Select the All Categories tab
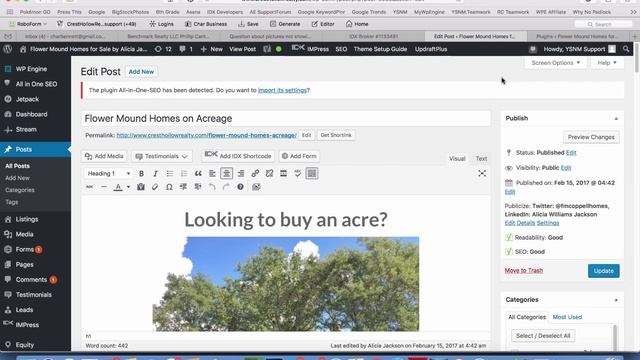The image size is (640, 360). click(x=527, y=317)
